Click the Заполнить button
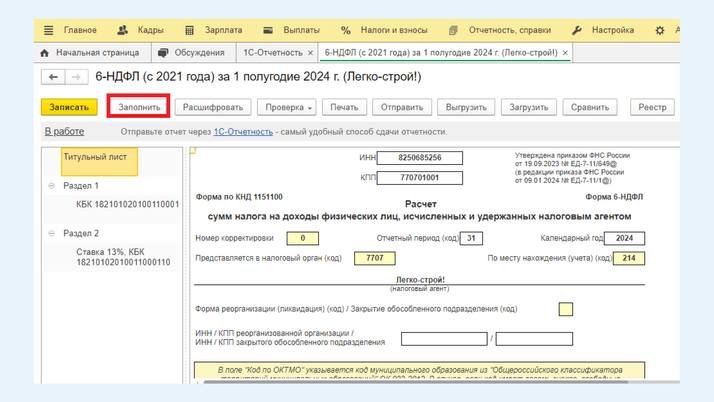The image size is (714, 402). 139,107
